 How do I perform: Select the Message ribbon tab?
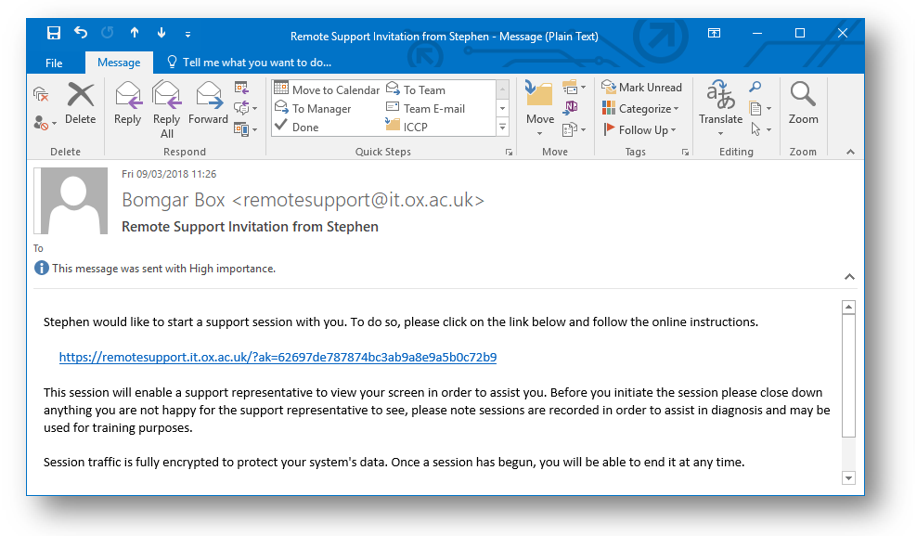119,63
